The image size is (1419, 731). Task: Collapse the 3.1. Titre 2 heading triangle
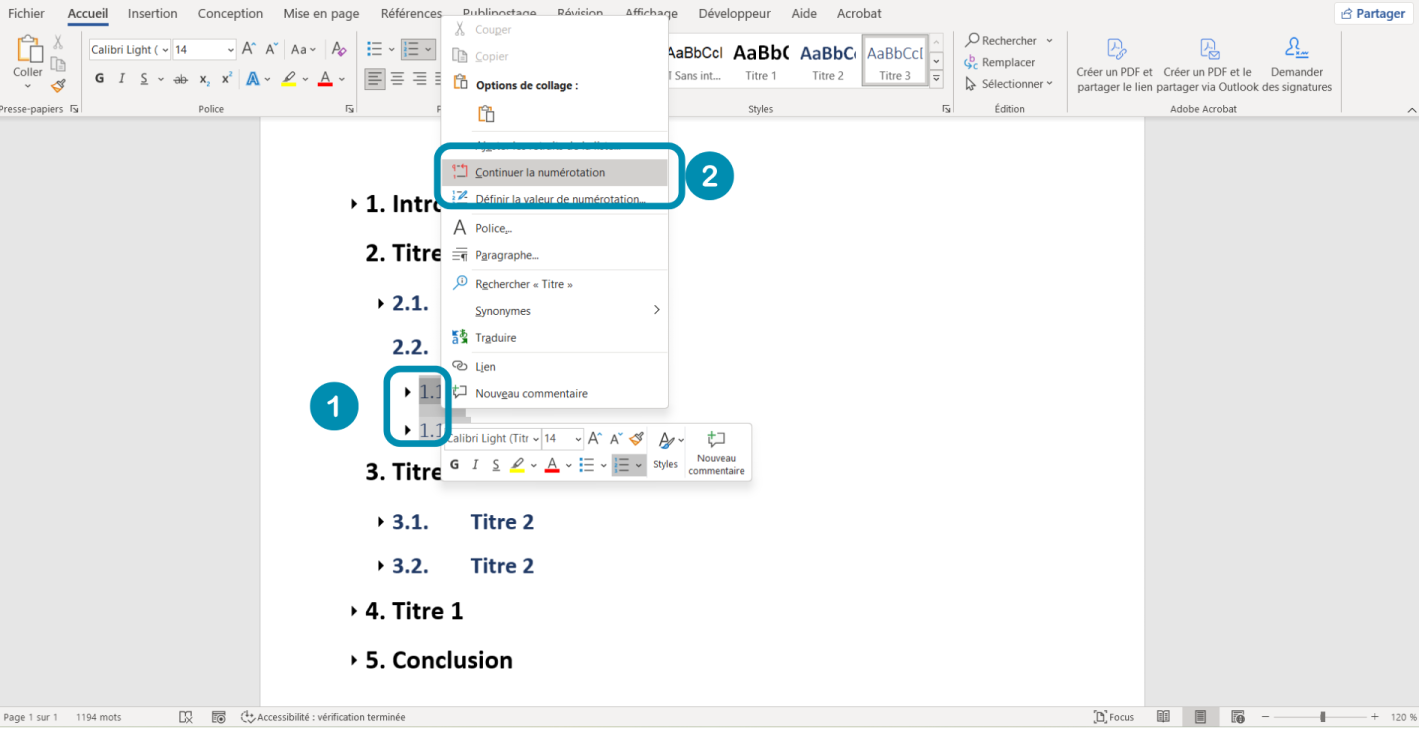[381, 522]
